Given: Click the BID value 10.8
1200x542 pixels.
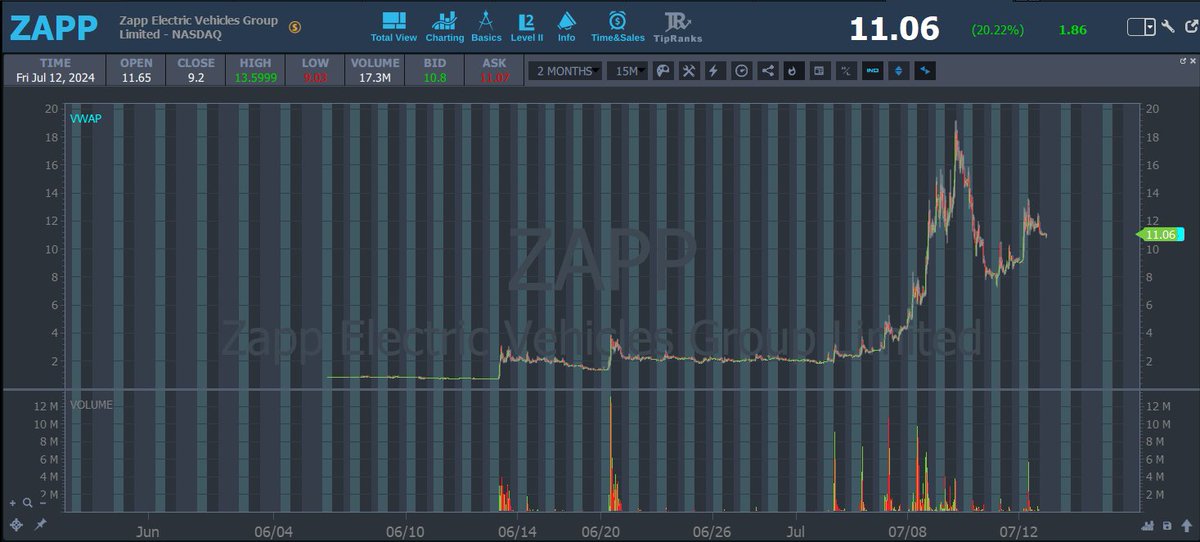Looking at the screenshot, I should click(x=434, y=77).
